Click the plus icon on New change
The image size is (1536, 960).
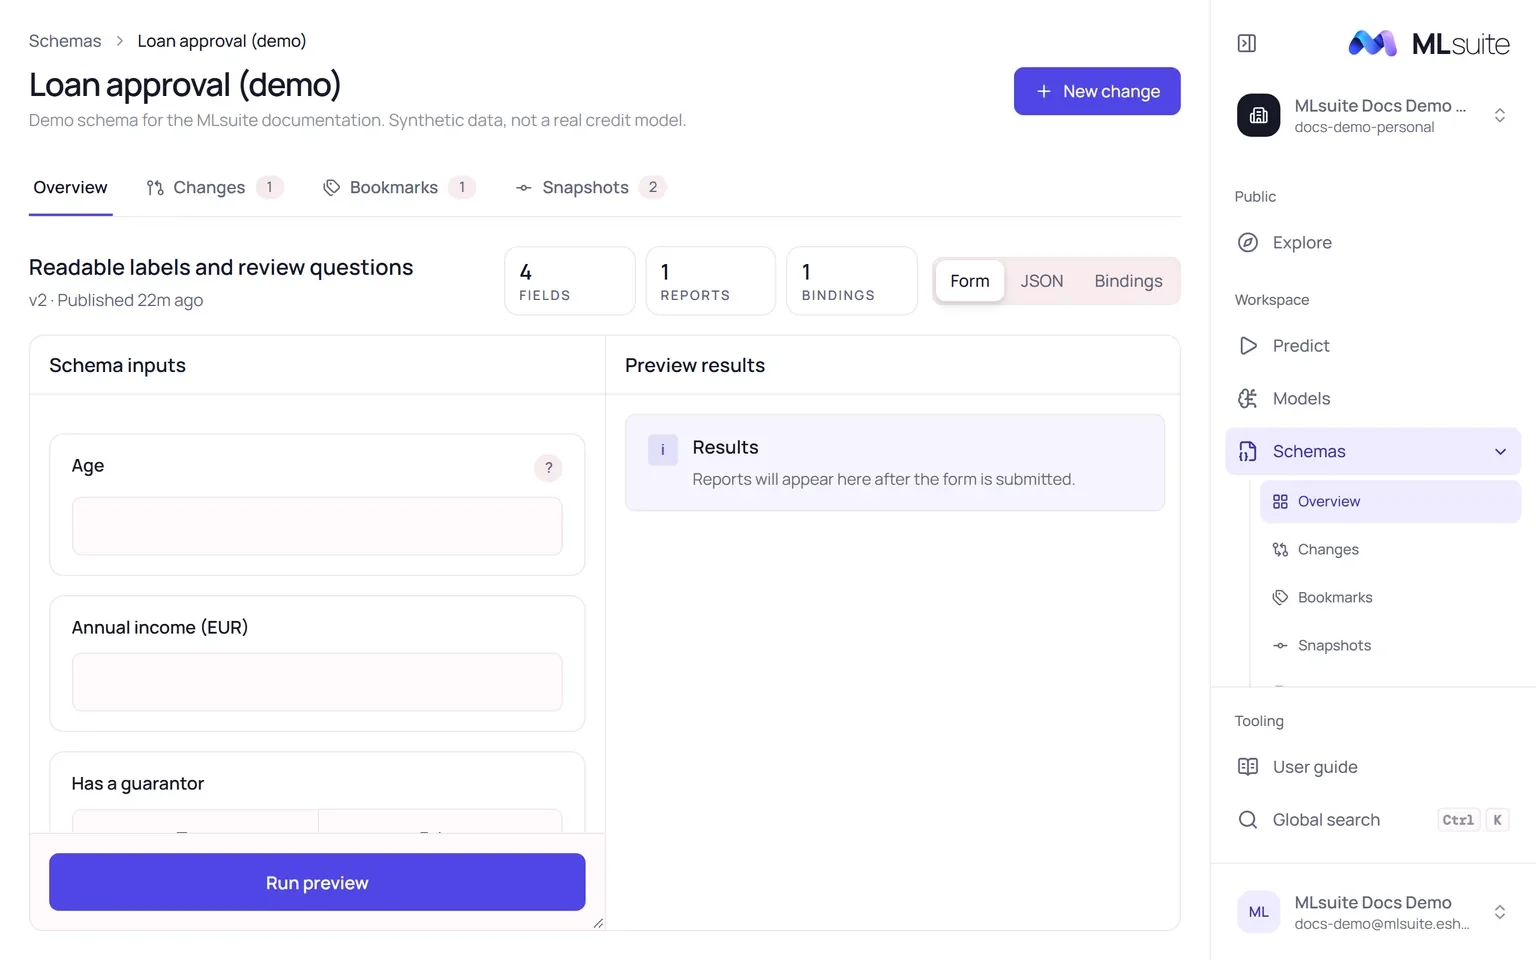1043,91
